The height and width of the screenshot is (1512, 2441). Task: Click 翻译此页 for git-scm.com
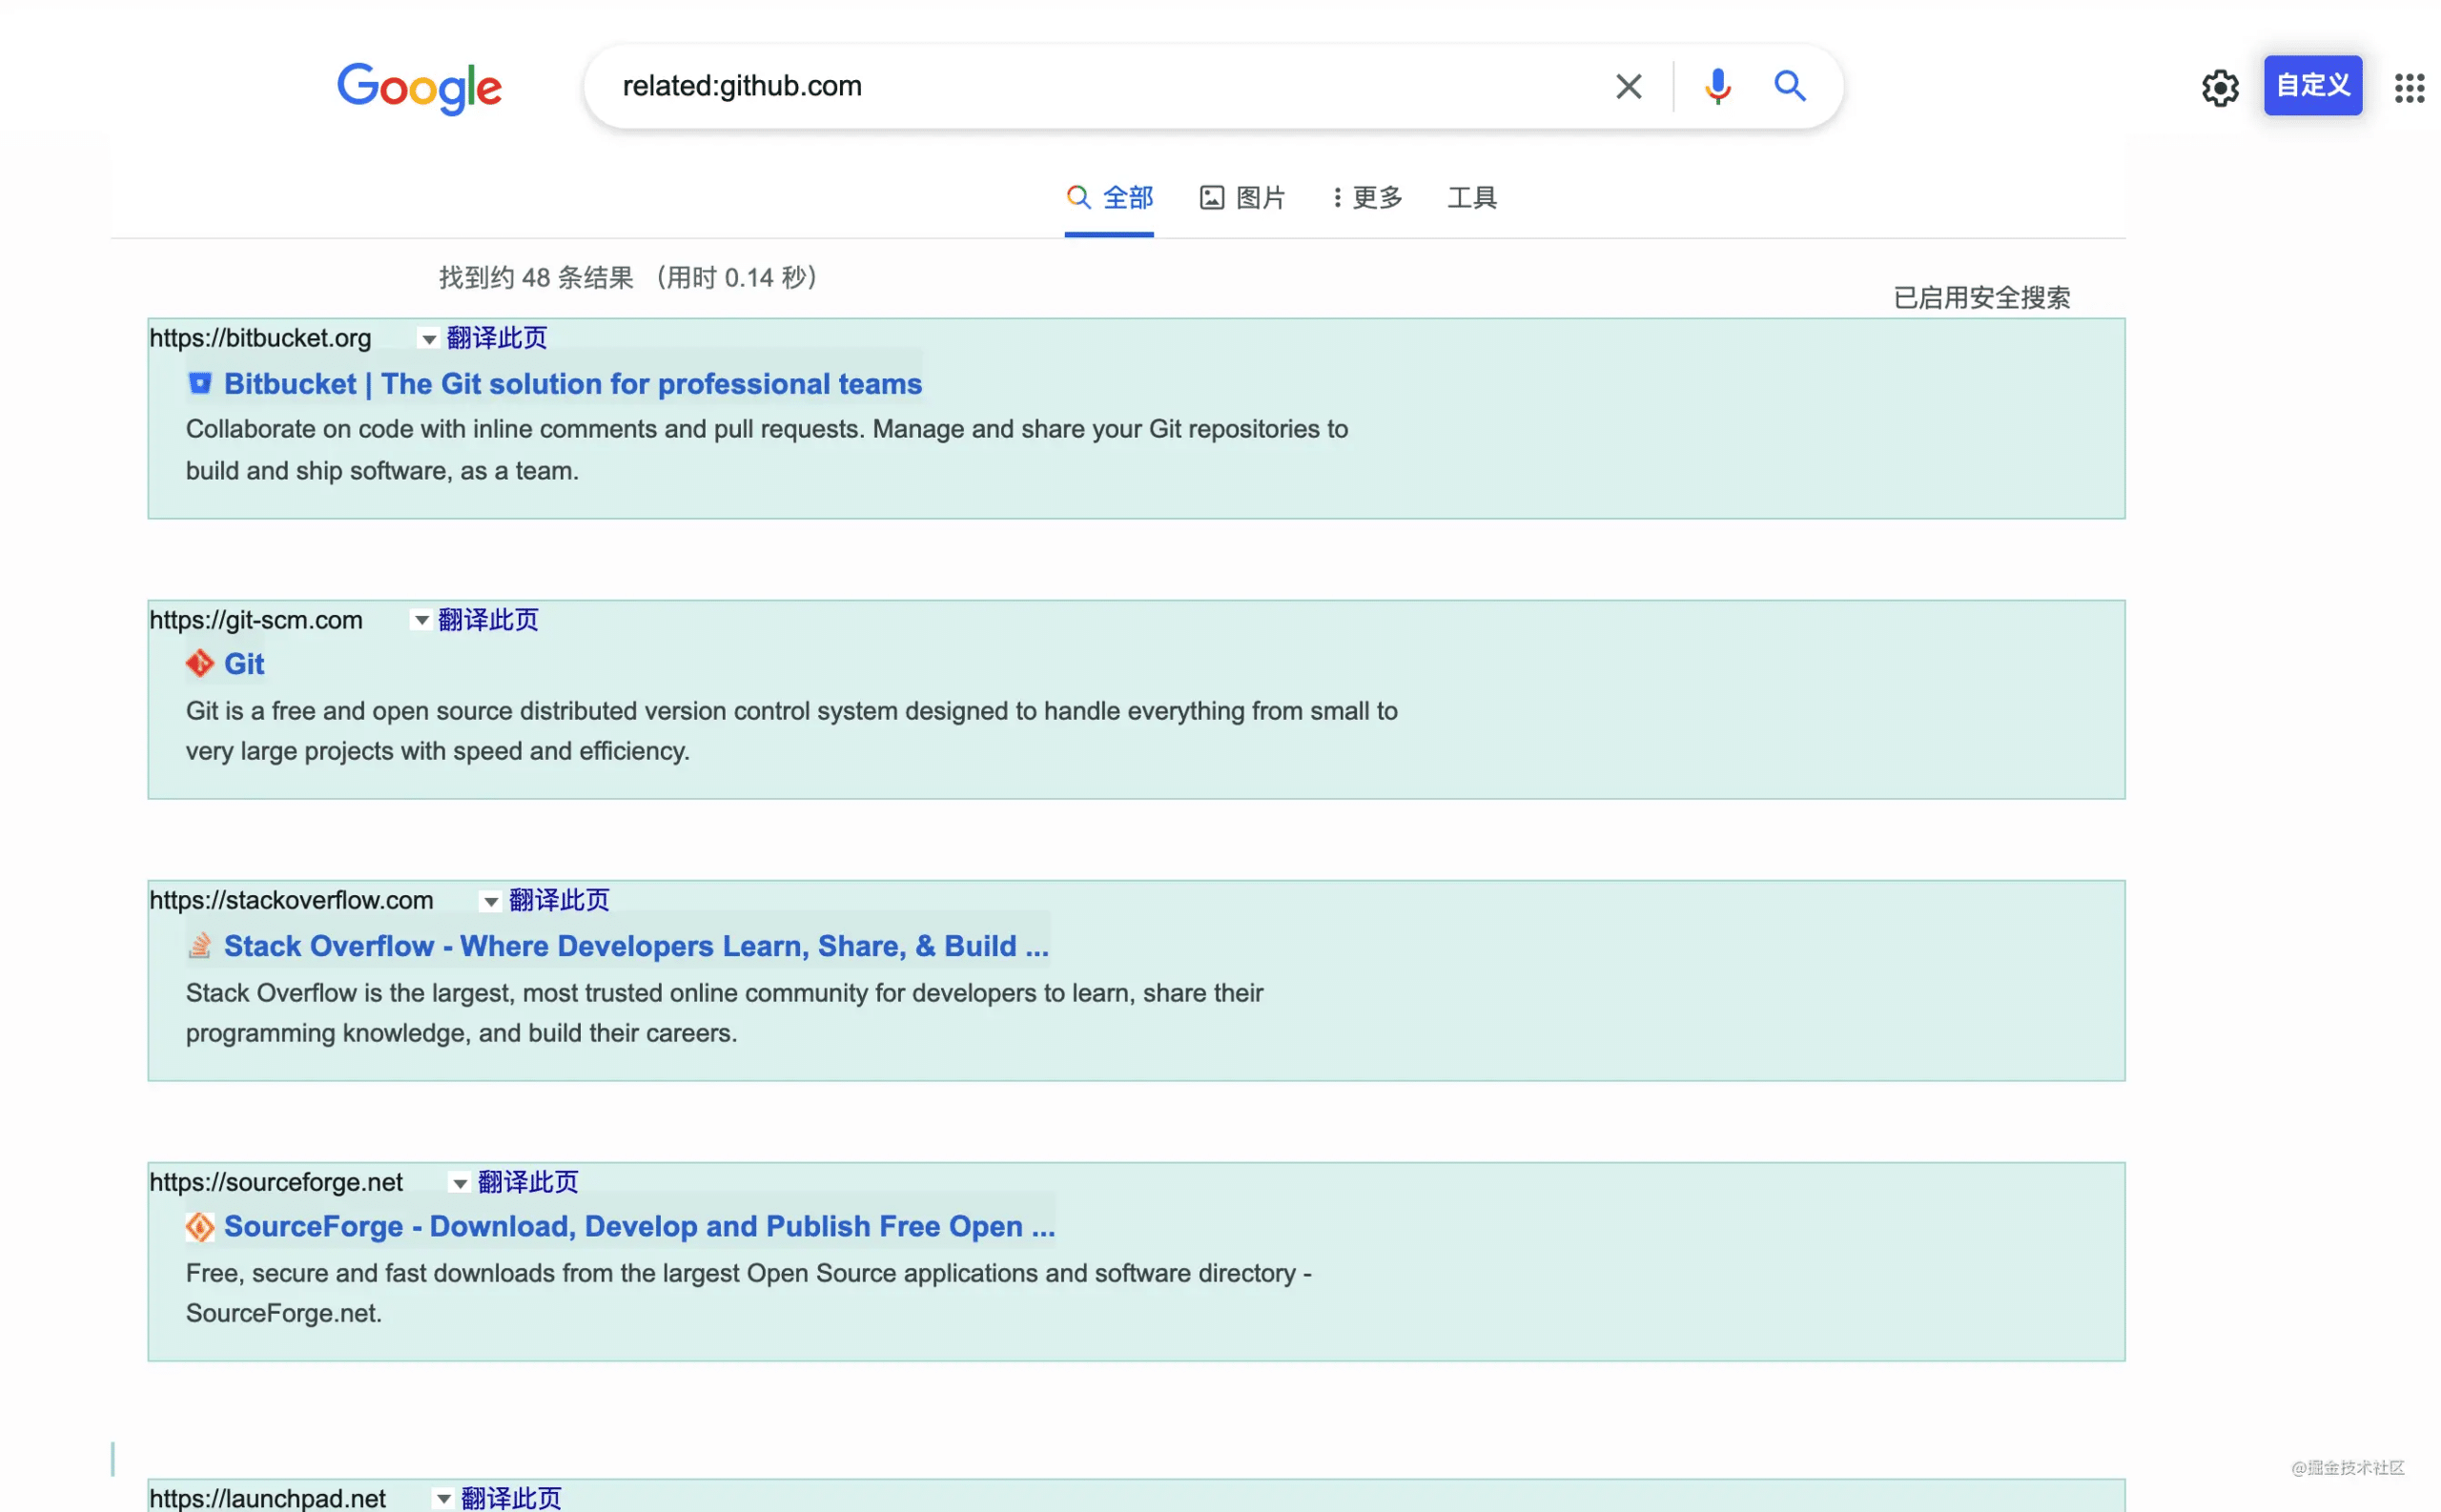click(488, 620)
